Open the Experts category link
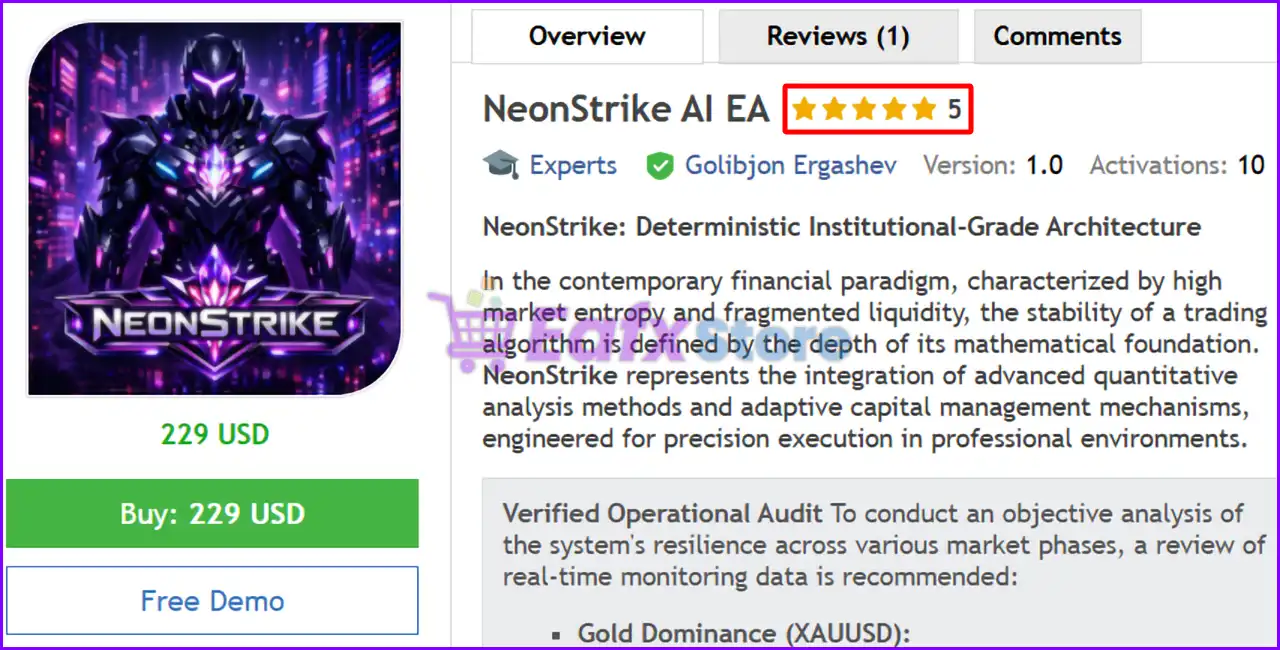Viewport: 1280px width, 650px height. (x=573, y=165)
